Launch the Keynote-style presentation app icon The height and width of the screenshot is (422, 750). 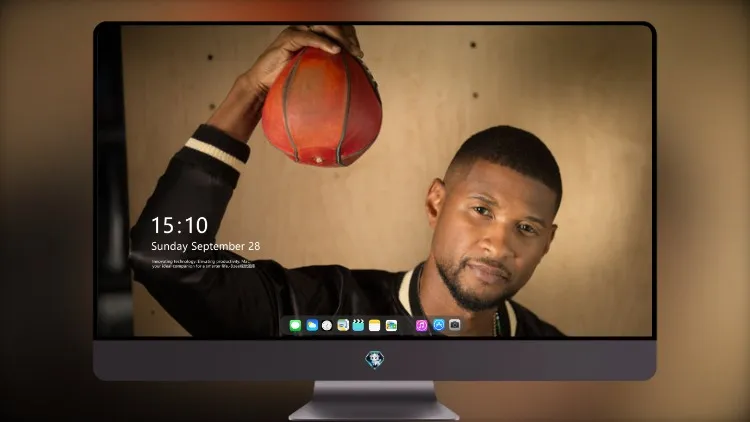(343, 325)
